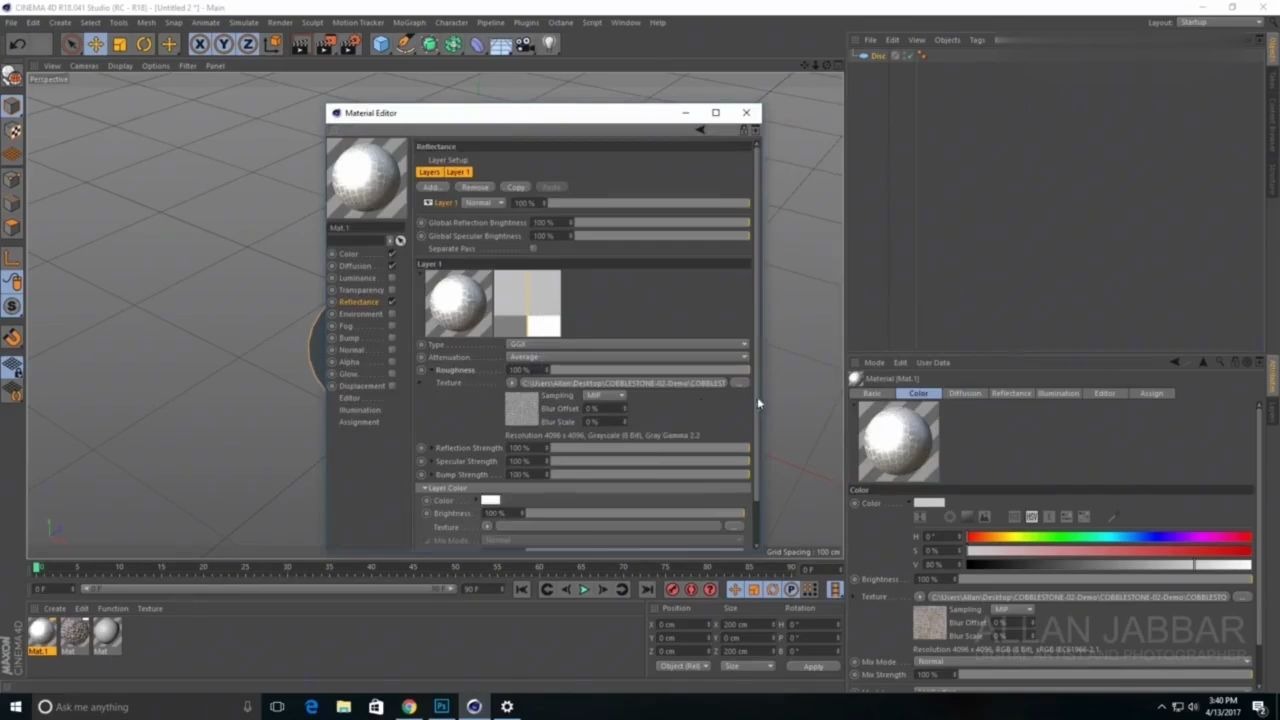Click the Remove layer button

click(475, 187)
